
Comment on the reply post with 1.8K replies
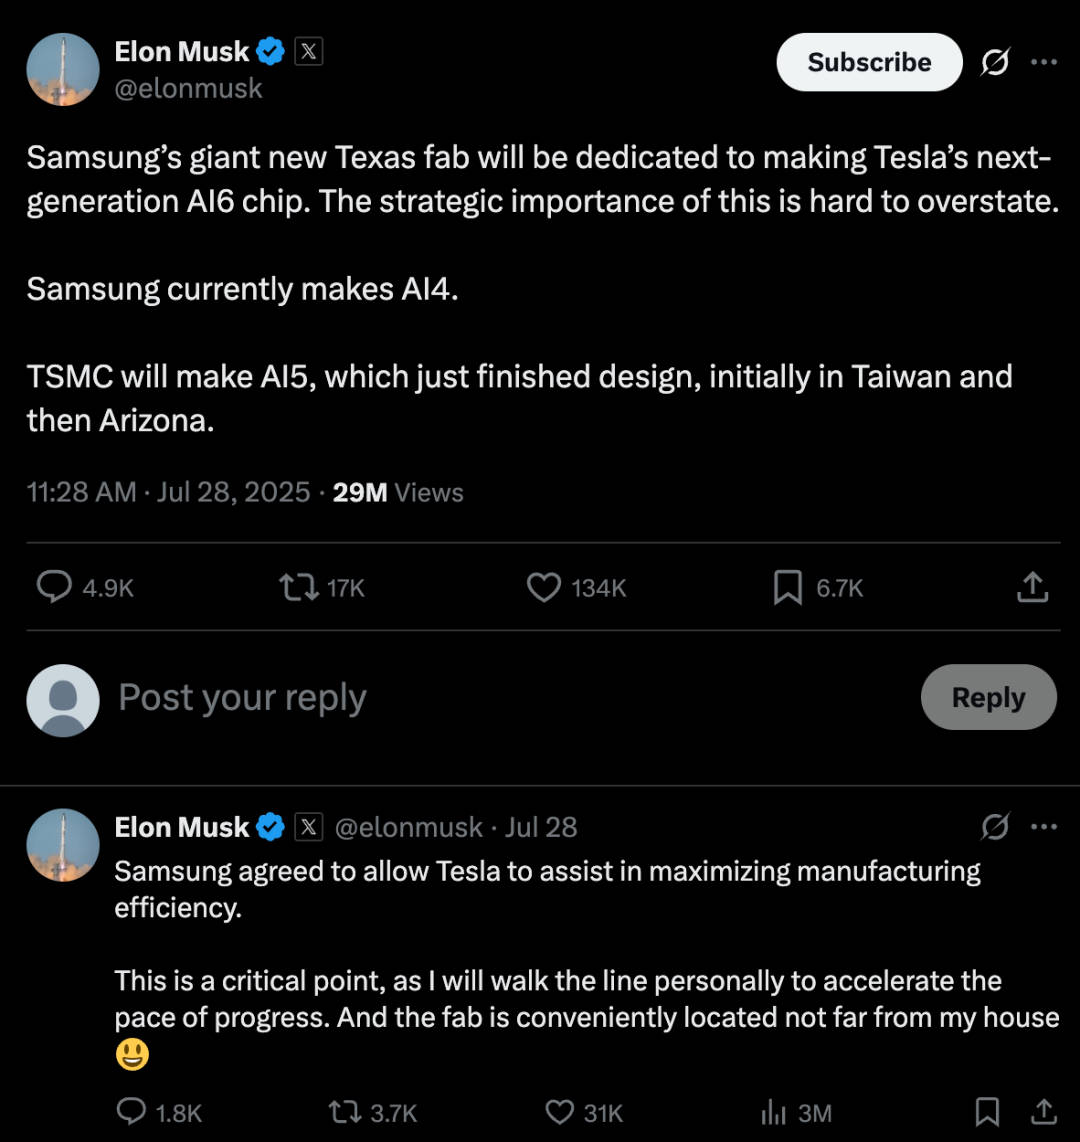(x=132, y=1111)
